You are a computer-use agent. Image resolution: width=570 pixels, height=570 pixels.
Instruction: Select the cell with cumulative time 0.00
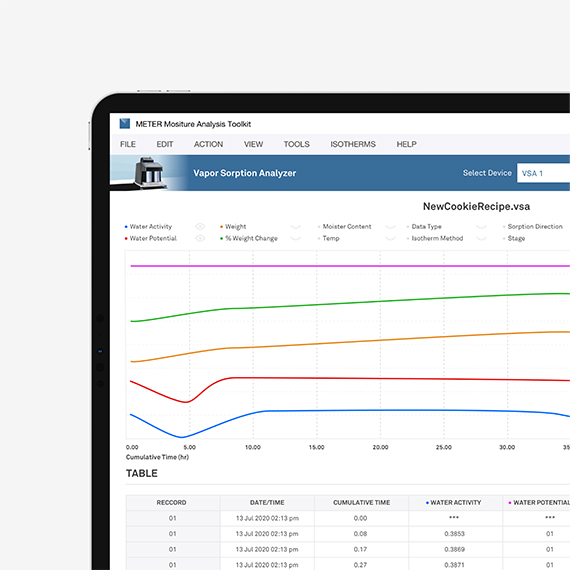361,518
